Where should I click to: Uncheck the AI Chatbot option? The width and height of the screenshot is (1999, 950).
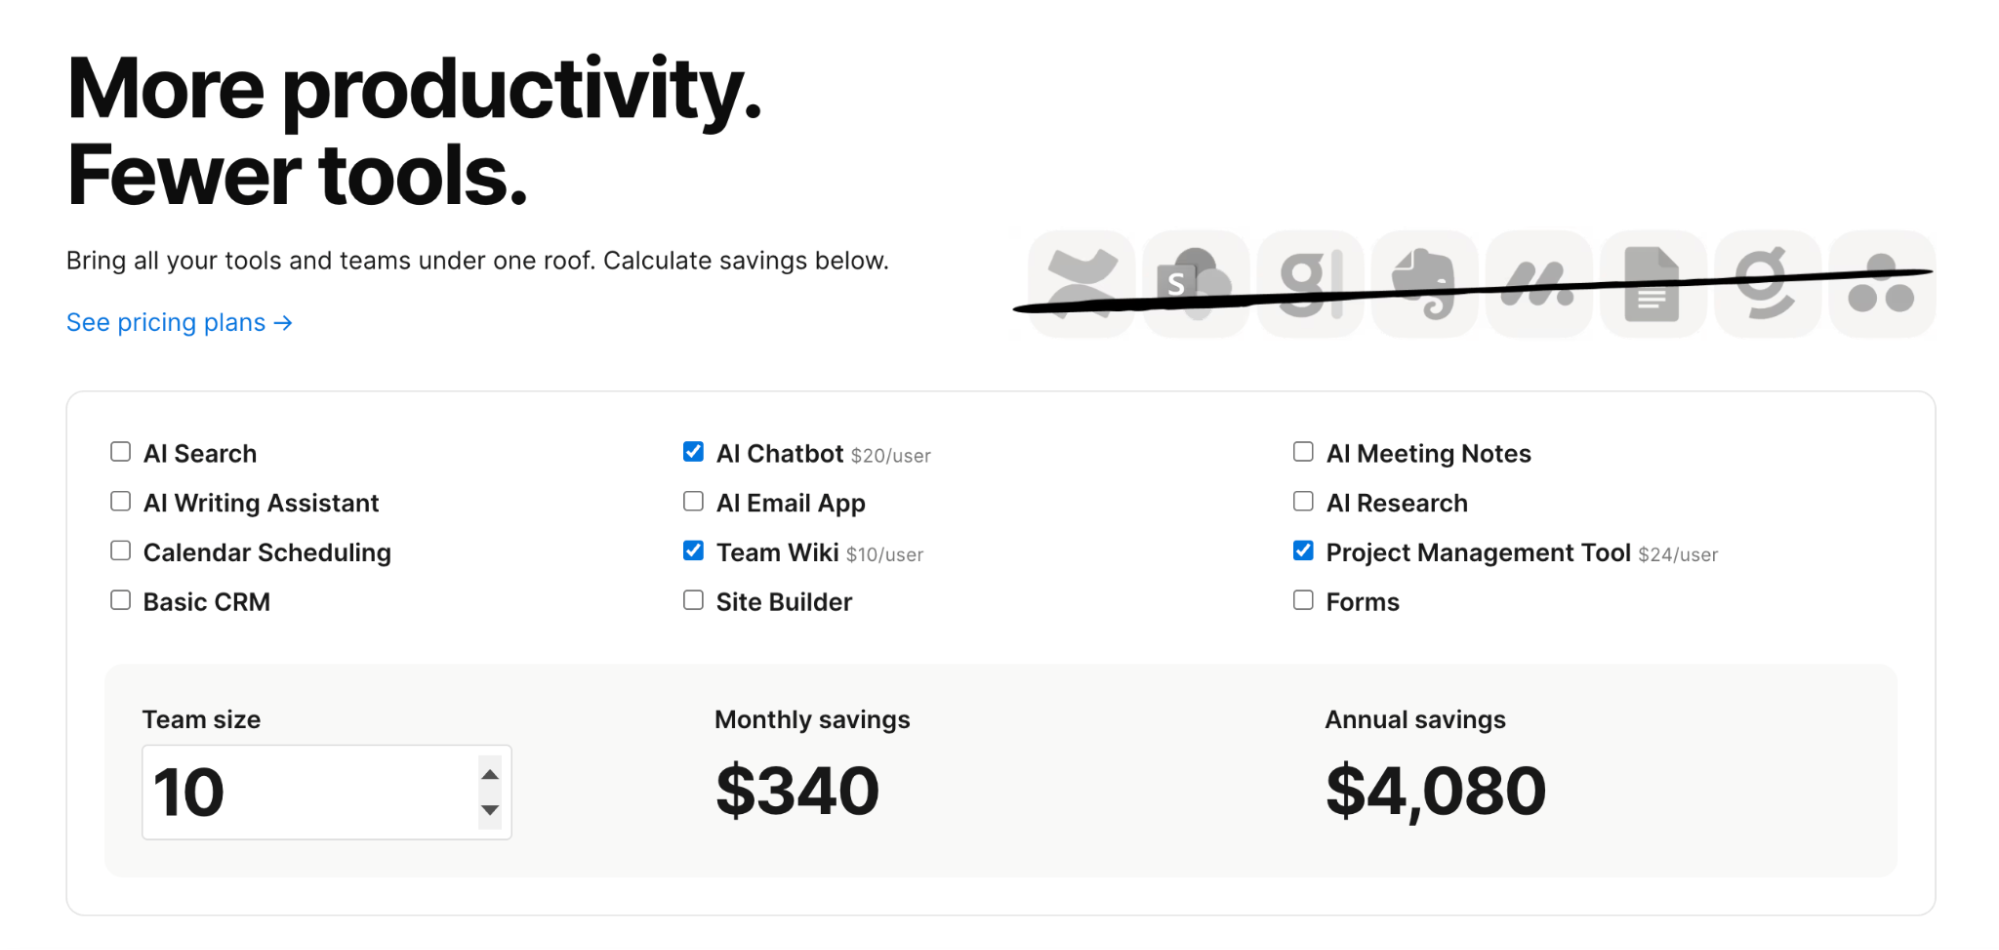pos(693,451)
